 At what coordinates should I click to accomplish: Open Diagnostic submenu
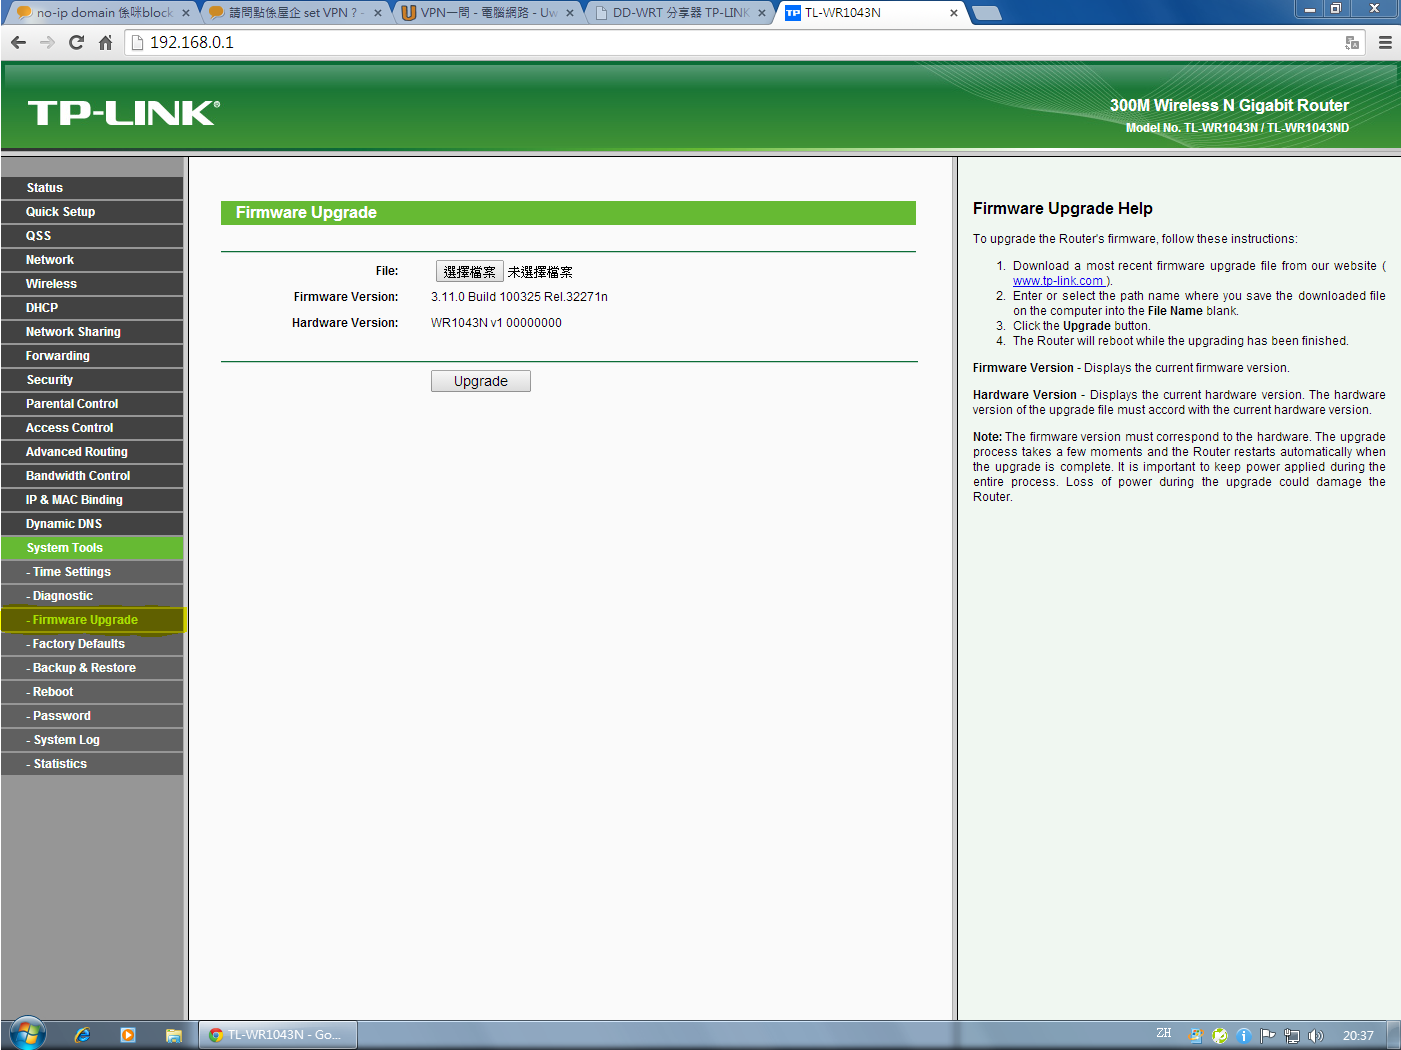pos(92,596)
